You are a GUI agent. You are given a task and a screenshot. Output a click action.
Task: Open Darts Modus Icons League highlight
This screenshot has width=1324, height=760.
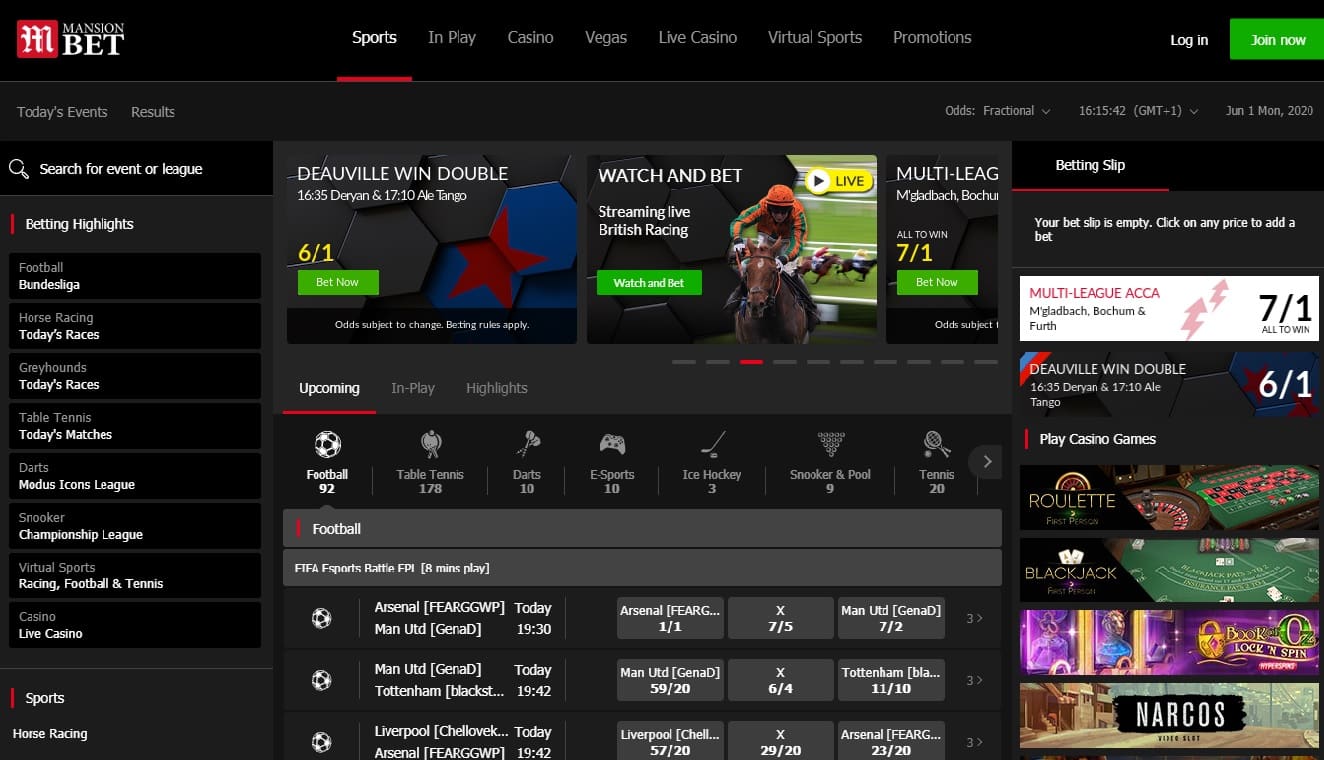click(x=135, y=476)
